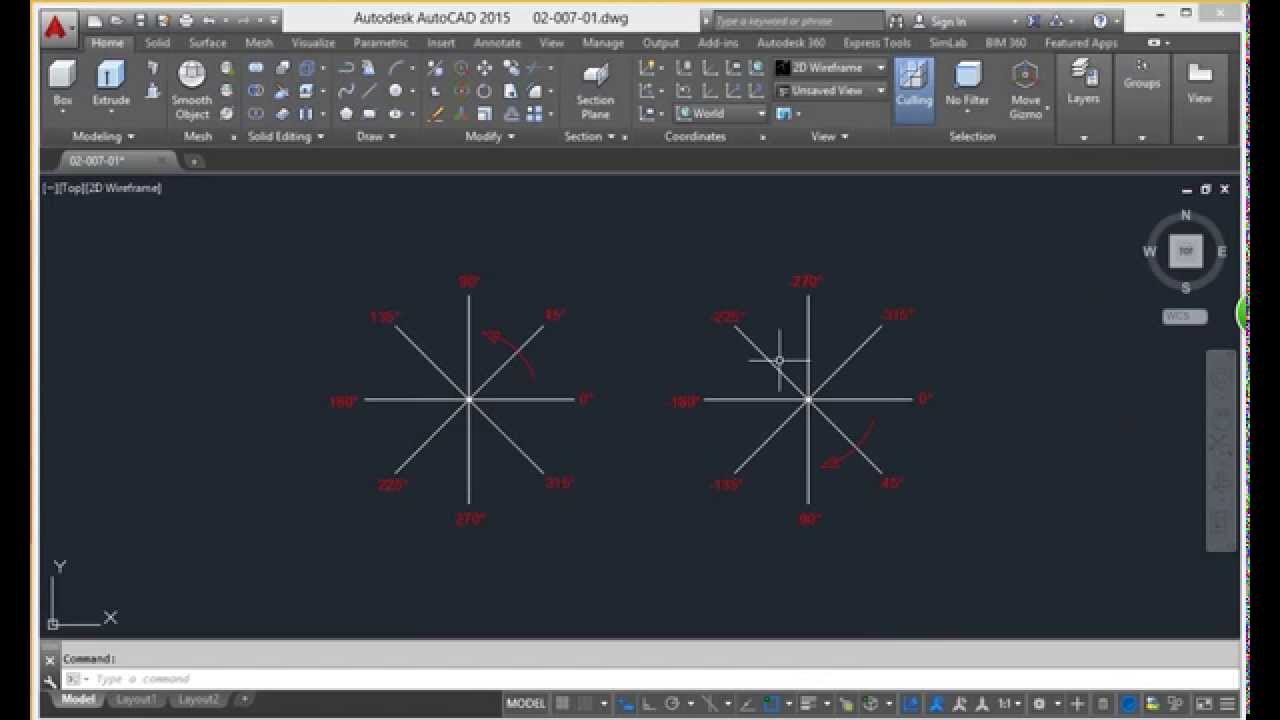Click the TOP face of the ViewCube
The image size is (1280, 720).
[x=1186, y=251]
